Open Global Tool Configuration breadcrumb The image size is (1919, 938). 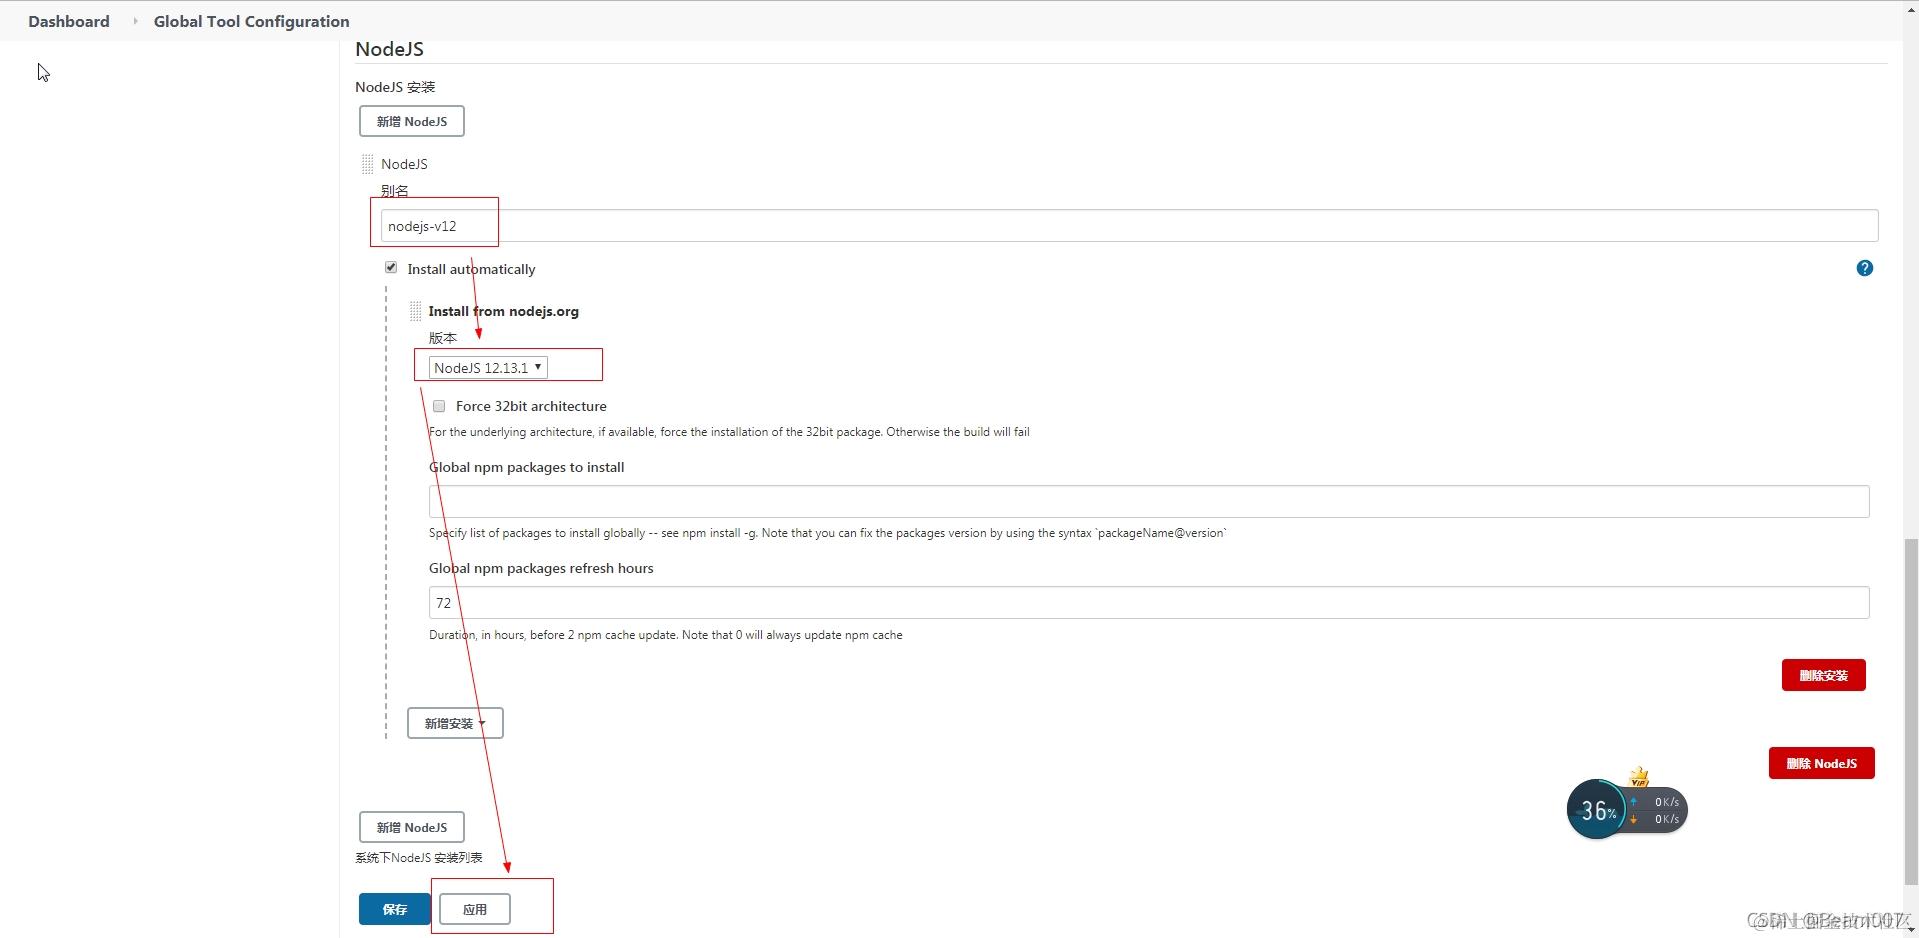pyautogui.click(x=251, y=21)
